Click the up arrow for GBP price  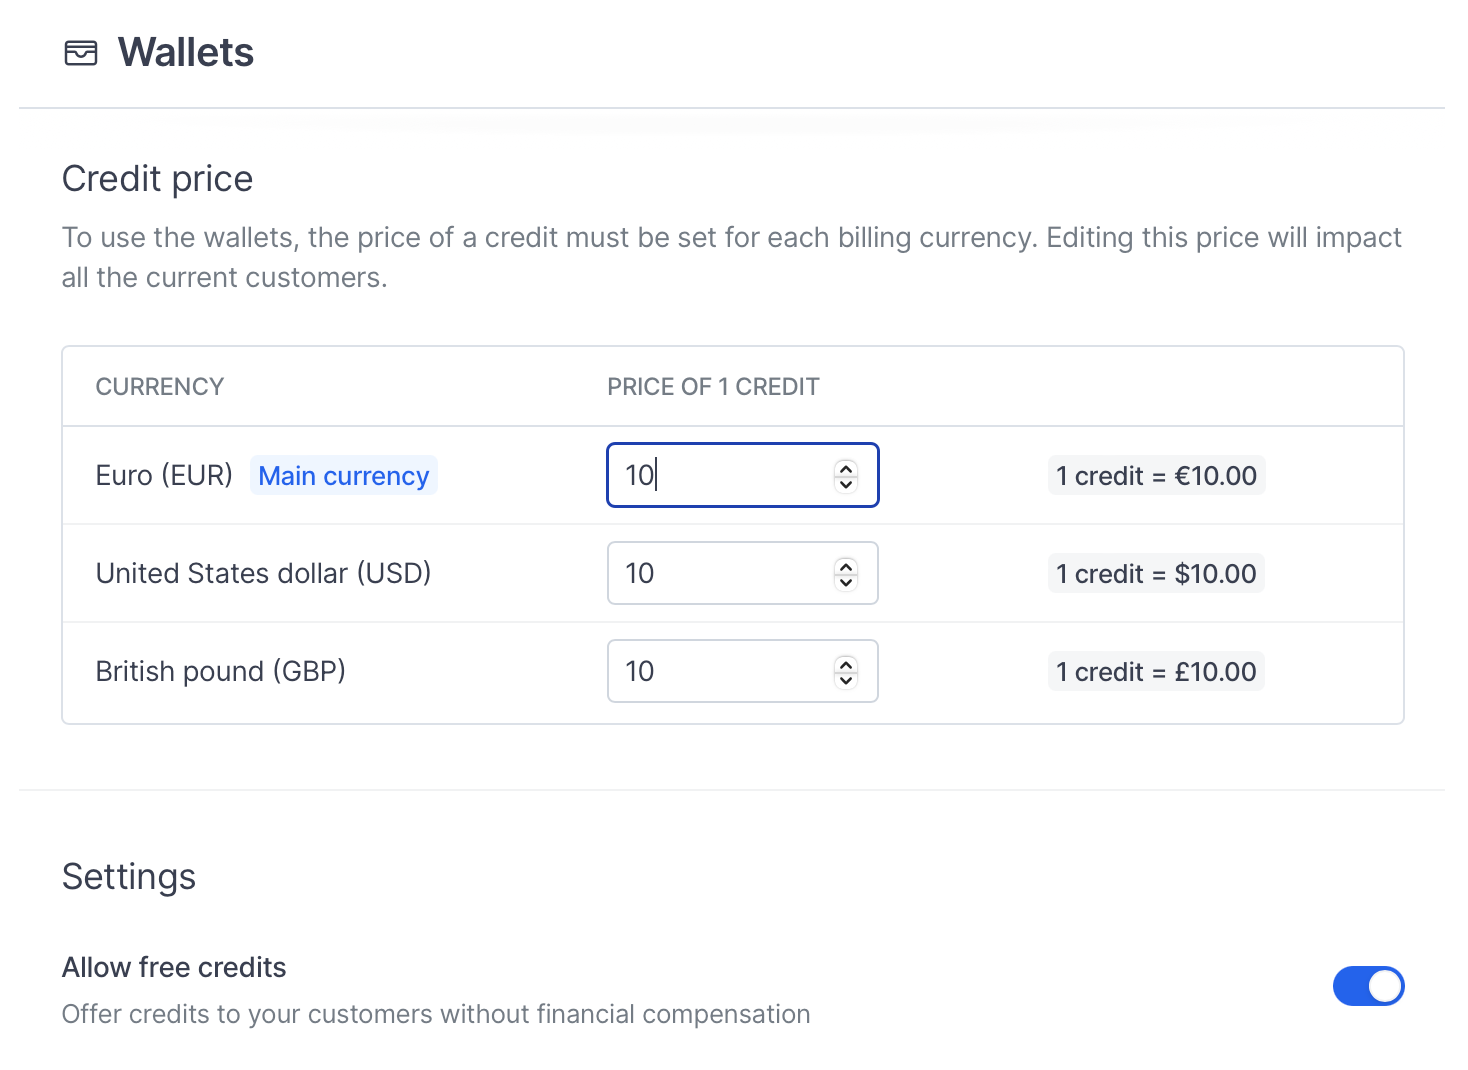click(846, 664)
